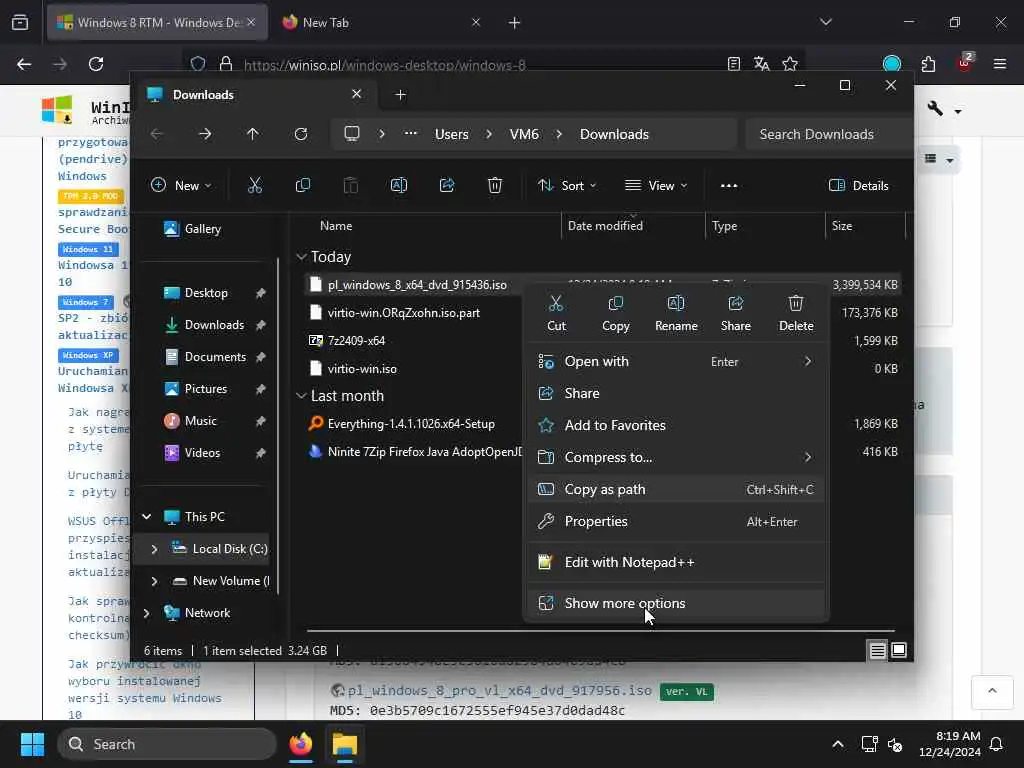The height and width of the screenshot is (768, 1024).
Task: Click the Firefox taskbar icon
Action: (x=301, y=744)
